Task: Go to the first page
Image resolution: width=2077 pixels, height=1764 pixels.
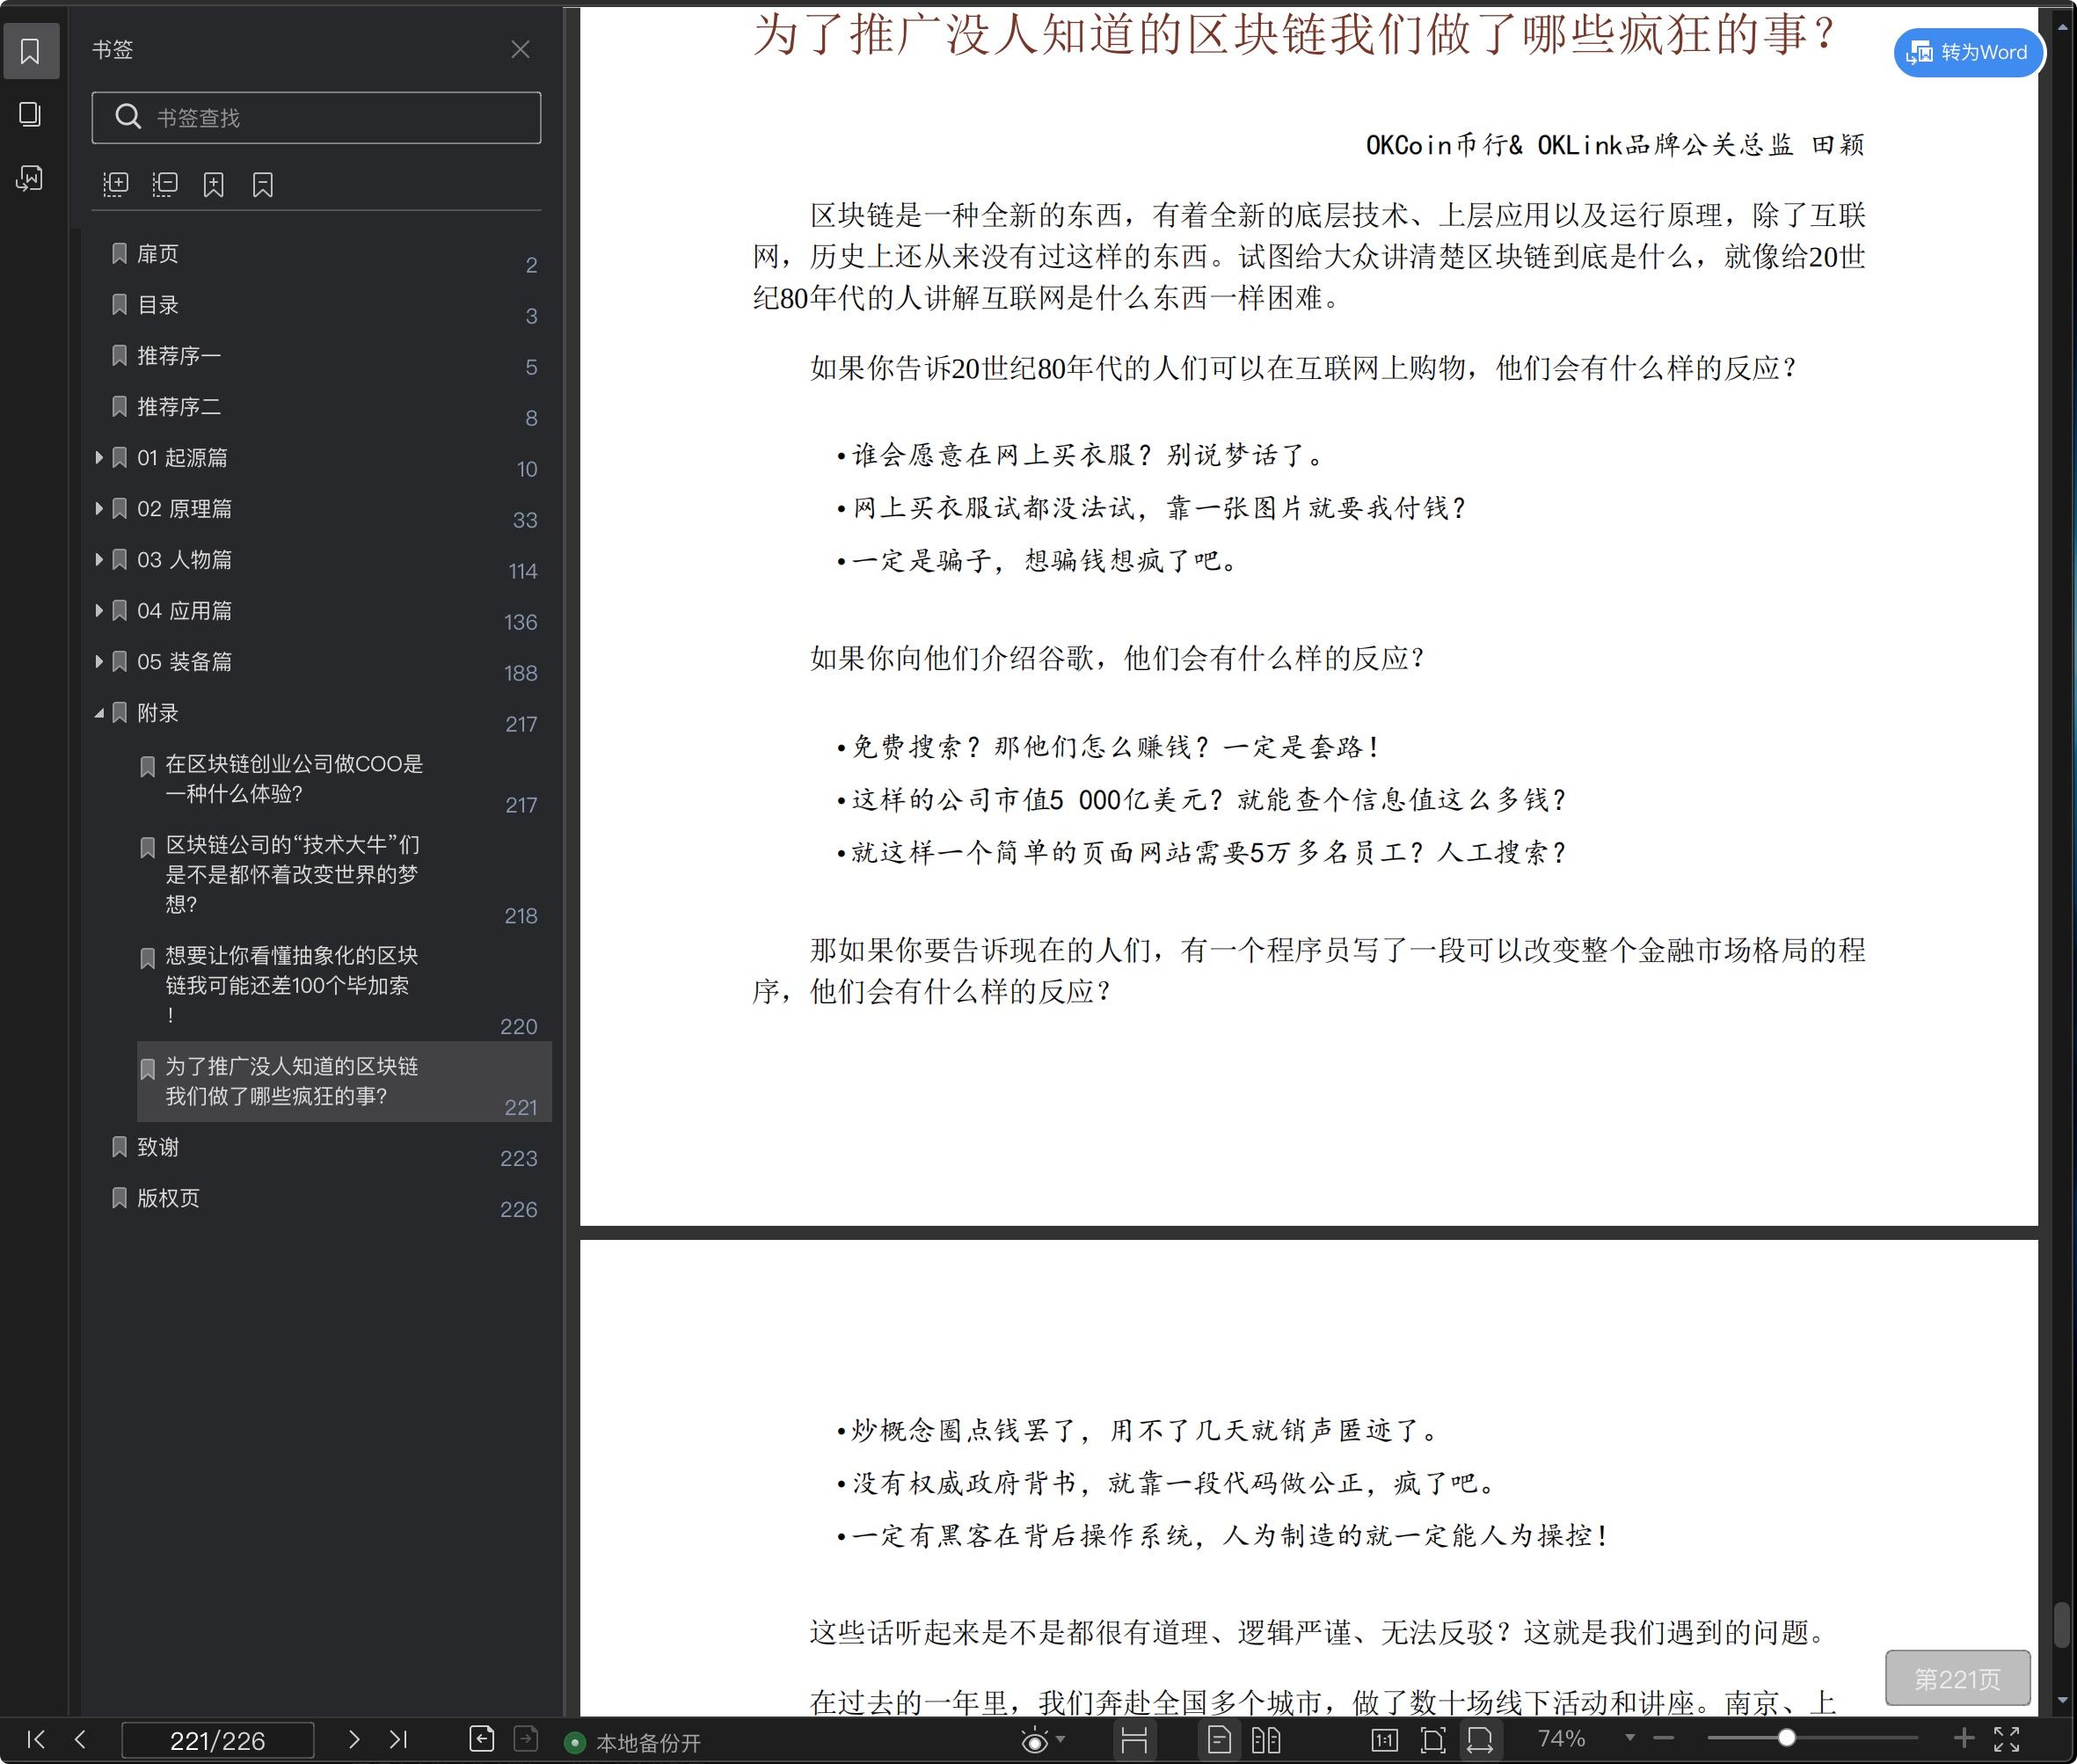Action: [x=36, y=1740]
